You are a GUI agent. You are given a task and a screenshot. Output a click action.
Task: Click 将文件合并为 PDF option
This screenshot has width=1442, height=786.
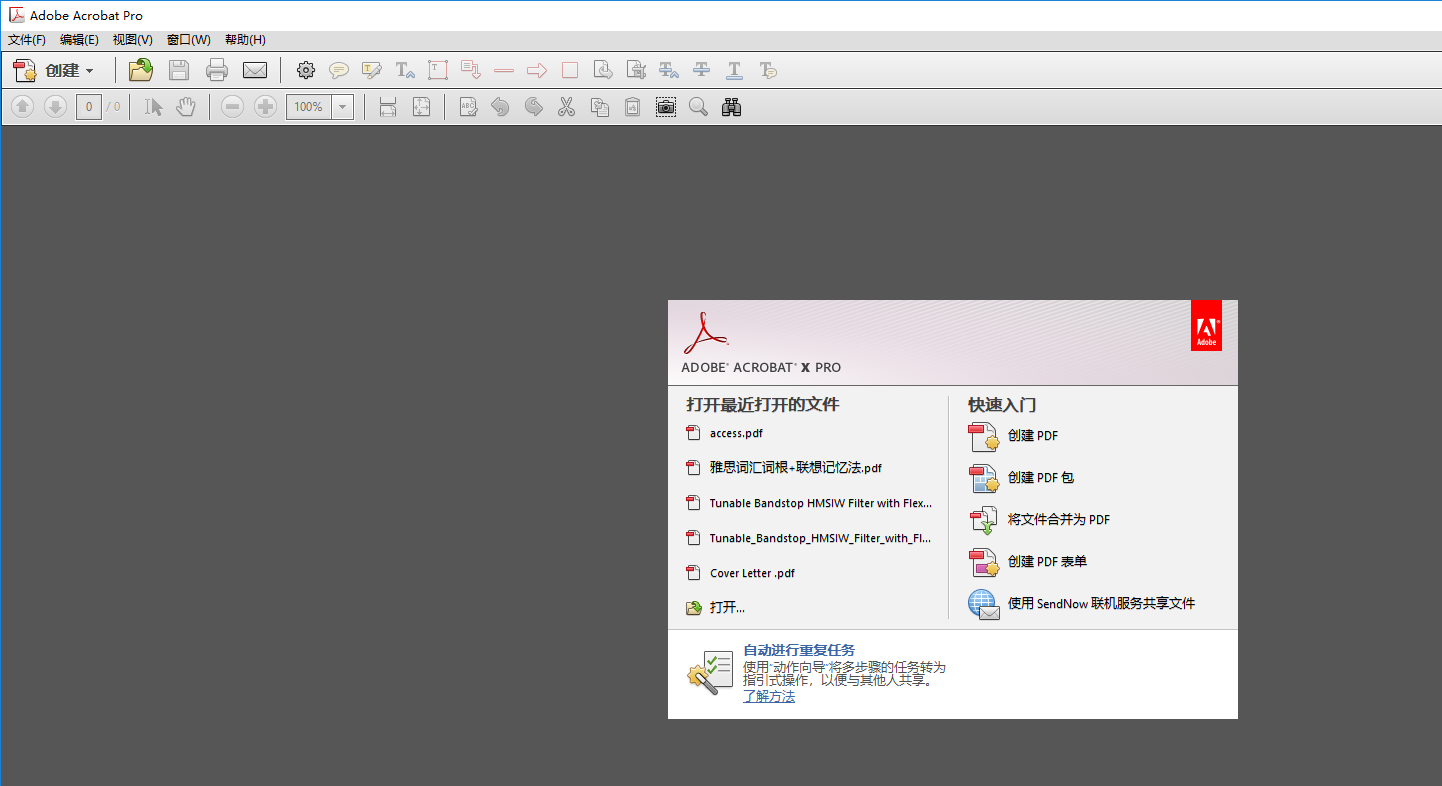tap(1059, 520)
